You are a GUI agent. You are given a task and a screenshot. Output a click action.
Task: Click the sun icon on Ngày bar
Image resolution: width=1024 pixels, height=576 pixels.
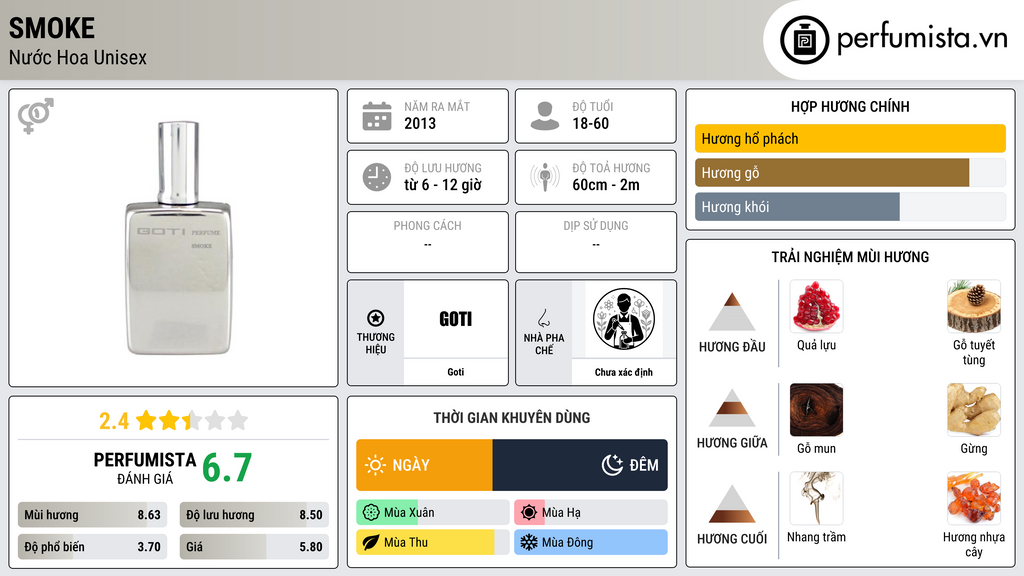[376, 465]
